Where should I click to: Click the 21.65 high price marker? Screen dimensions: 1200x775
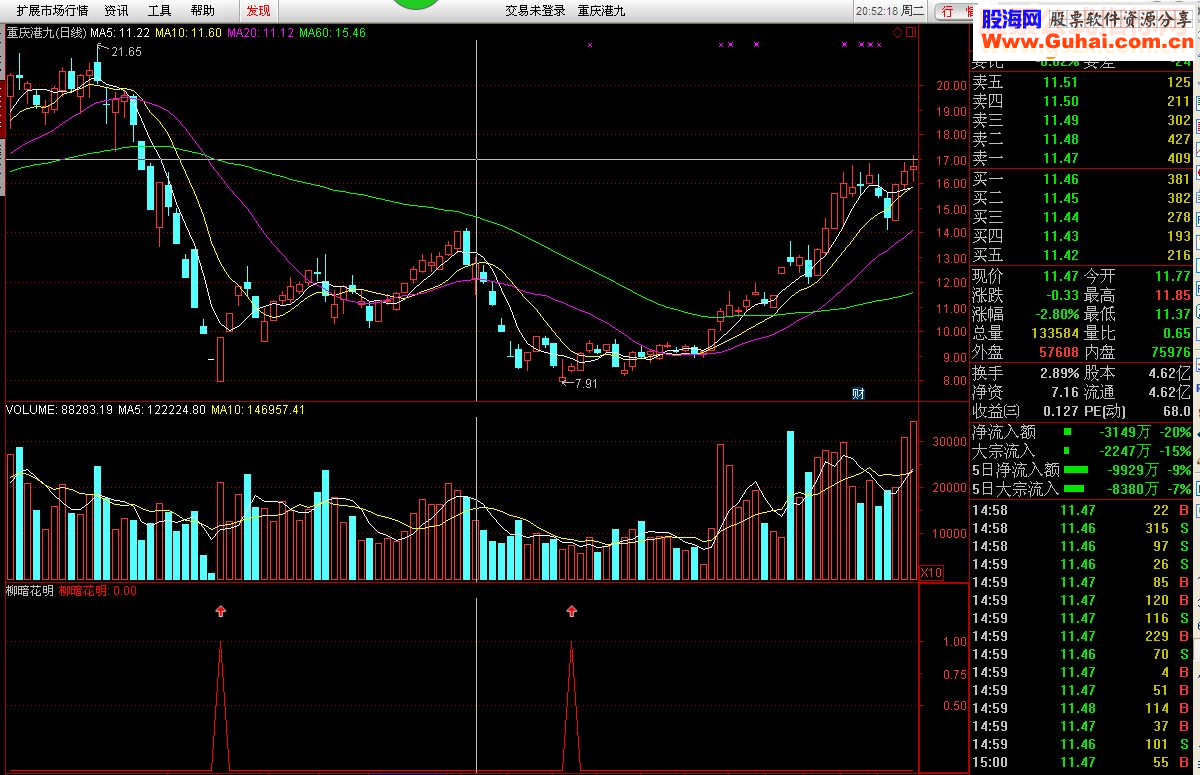click(x=127, y=50)
